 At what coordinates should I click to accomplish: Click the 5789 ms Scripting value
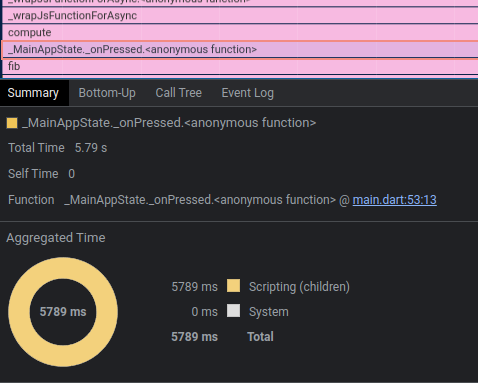(x=194, y=287)
